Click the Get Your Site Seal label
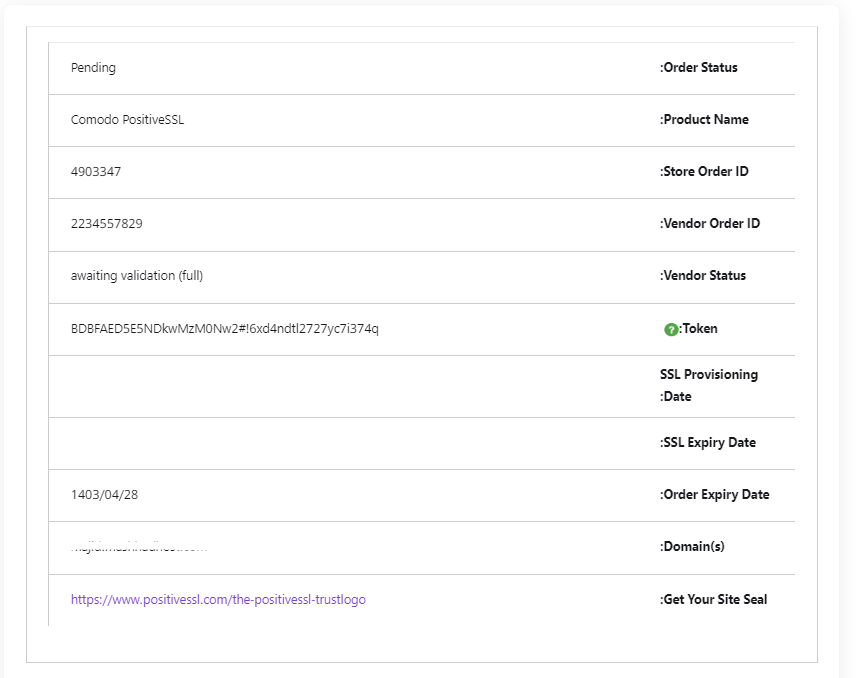The width and height of the screenshot is (862, 678). 712,599
